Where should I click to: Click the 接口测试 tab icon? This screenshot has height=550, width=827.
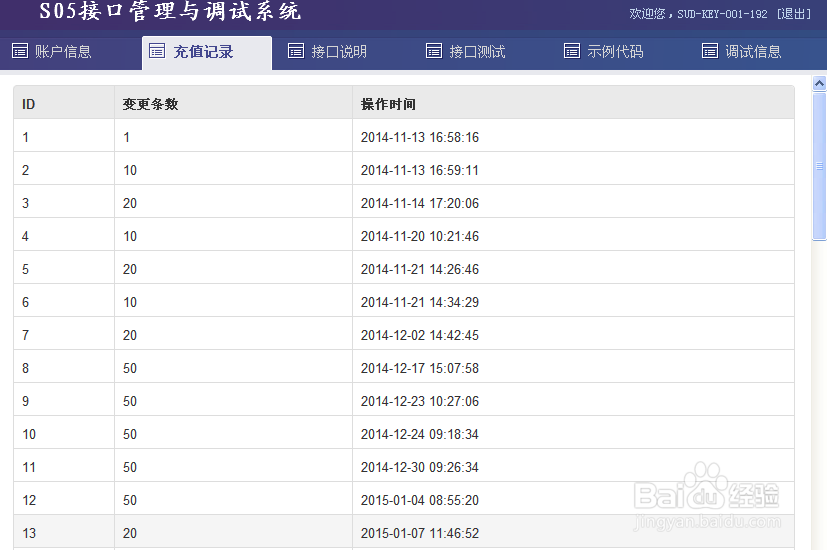pyautogui.click(x=434, y=51)
